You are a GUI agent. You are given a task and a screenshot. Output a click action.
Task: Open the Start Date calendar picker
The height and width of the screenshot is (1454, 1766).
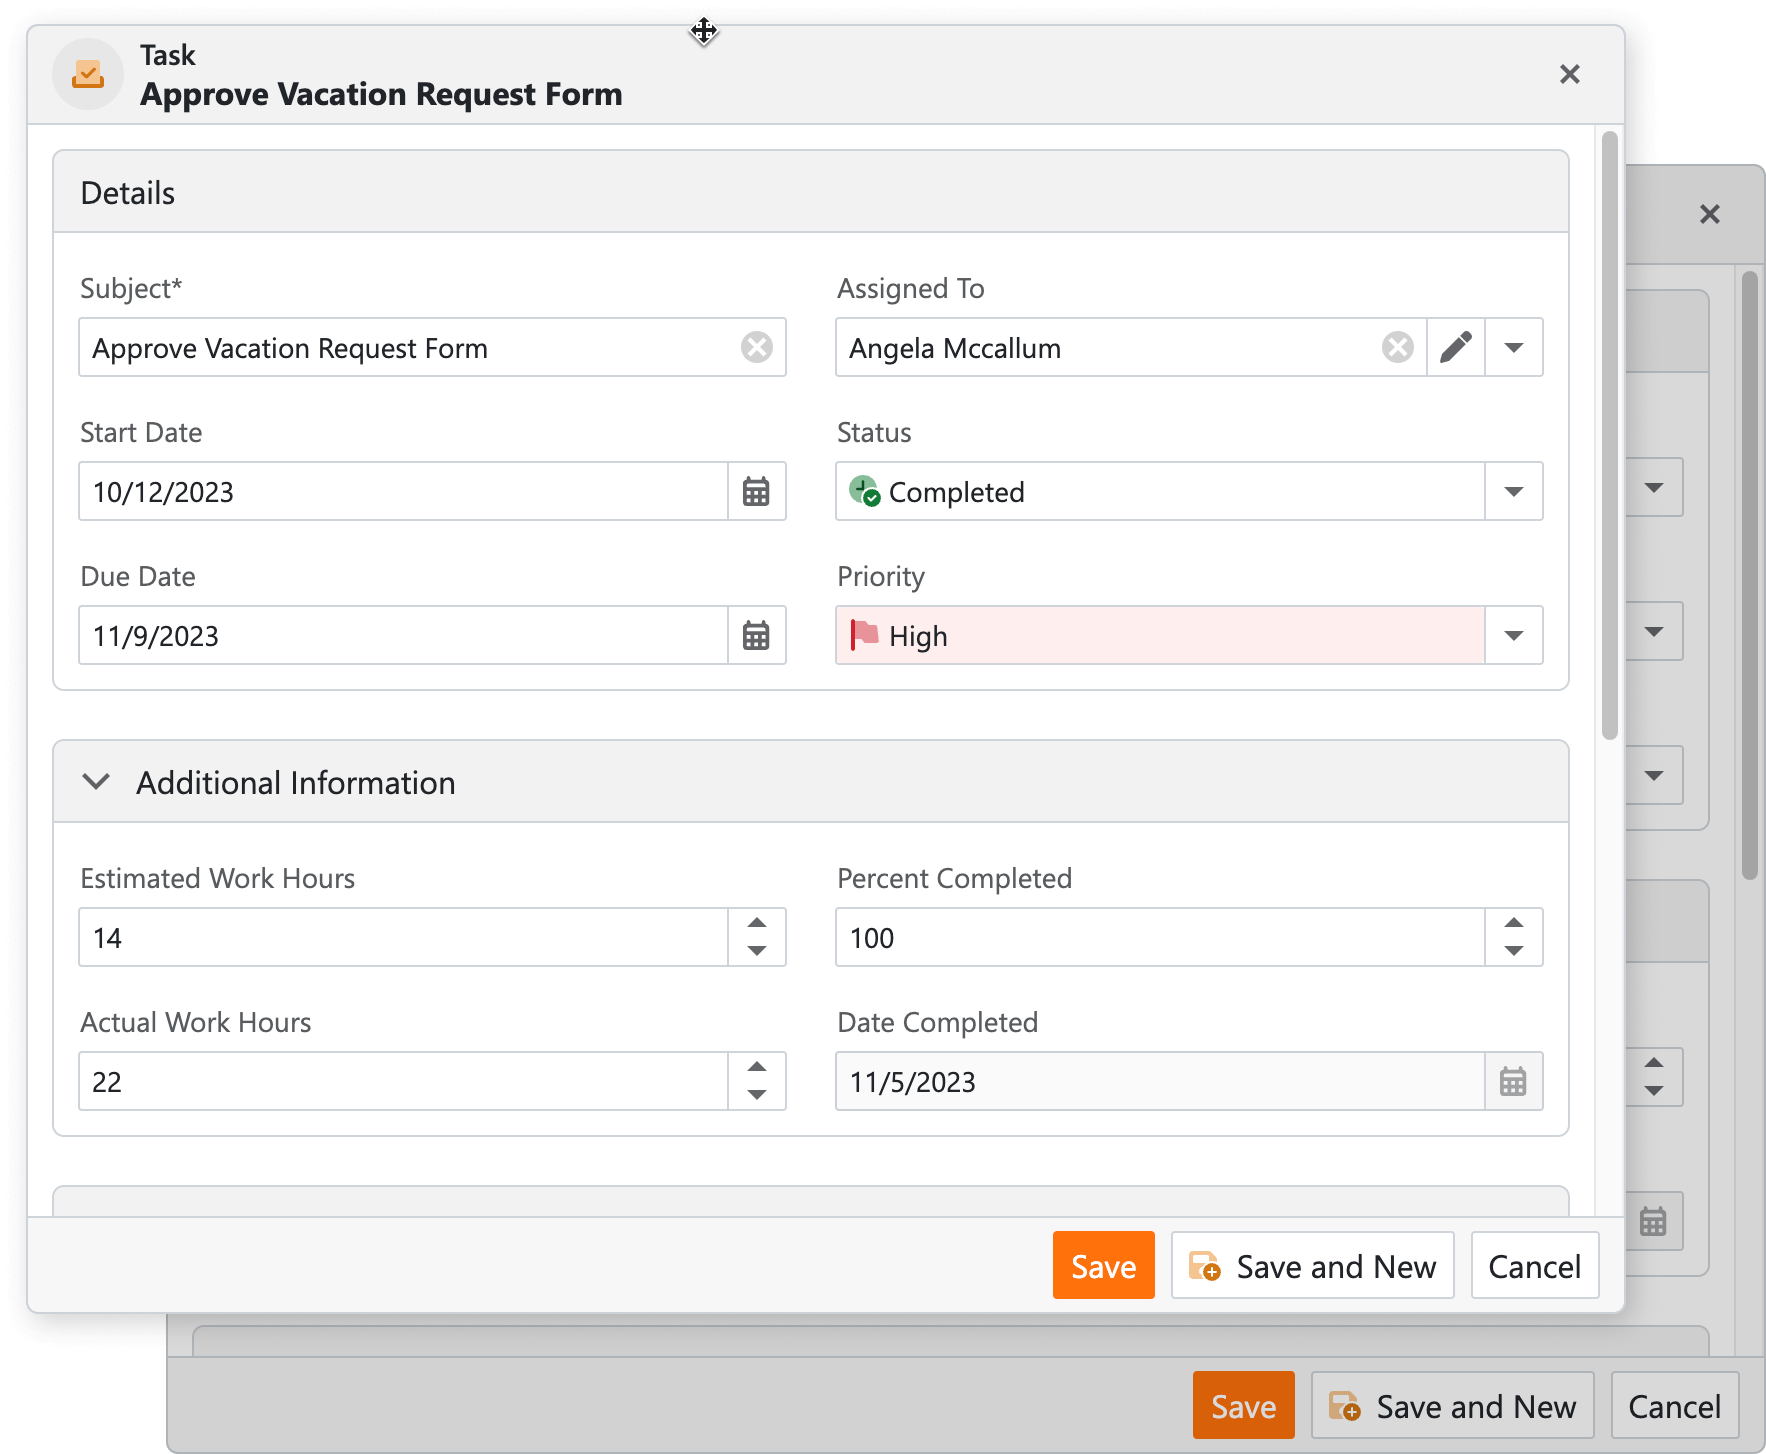pos(757,491)
